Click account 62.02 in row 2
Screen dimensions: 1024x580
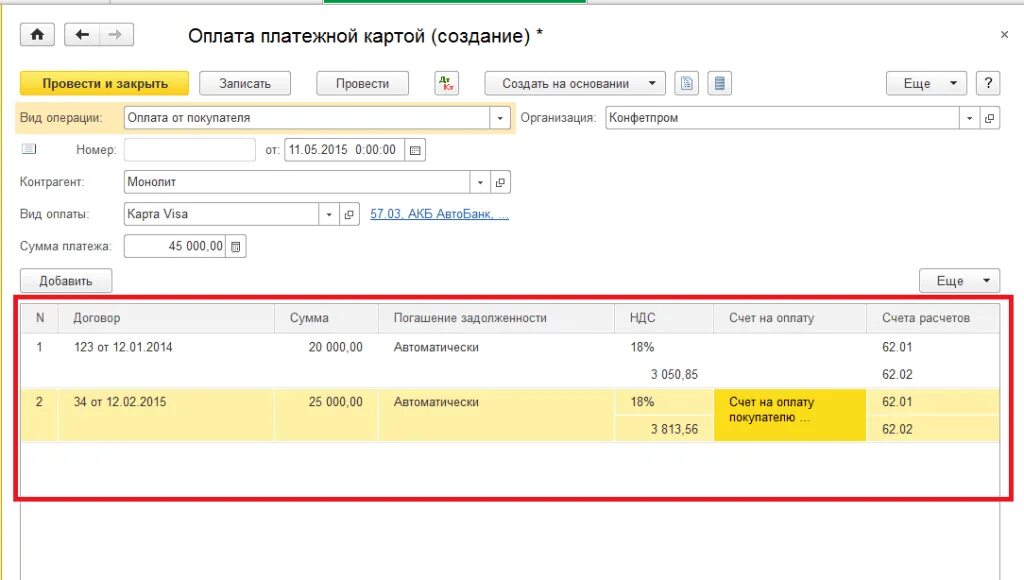coord(897,430)
